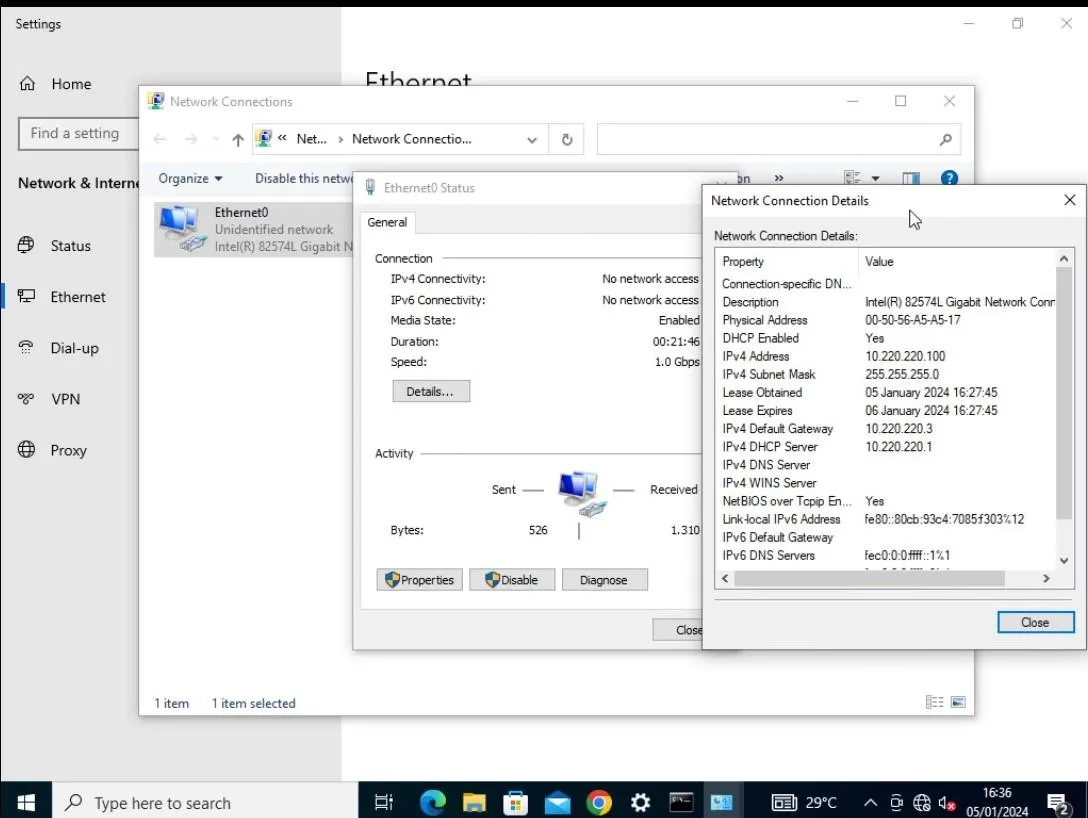The width and height of the screenshot is (1088, 818).
Task: Click the muted volume icon in the system tray
Action: click(x=946, y=801)
